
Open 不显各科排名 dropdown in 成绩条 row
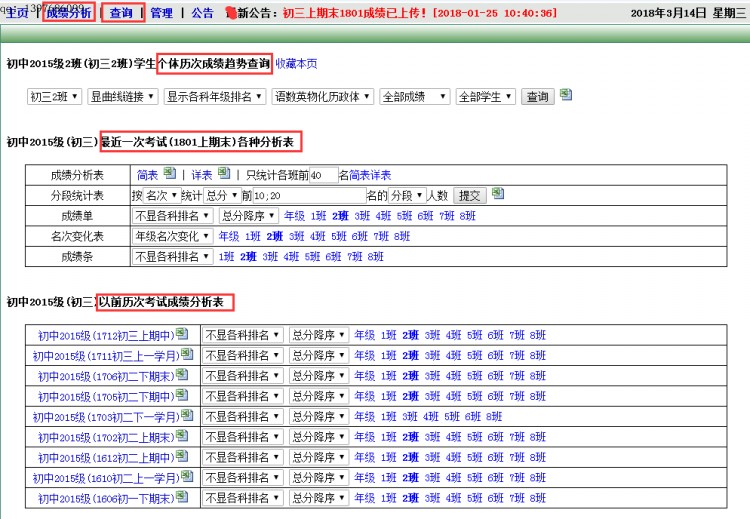click(x=172, y=257)
